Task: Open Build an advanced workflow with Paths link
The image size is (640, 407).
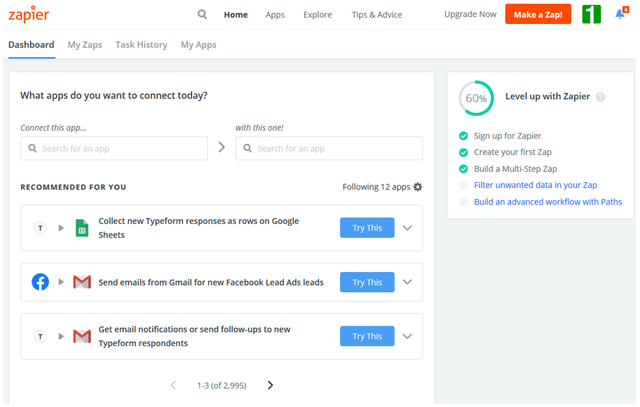Action: click(x=548, y=202)
